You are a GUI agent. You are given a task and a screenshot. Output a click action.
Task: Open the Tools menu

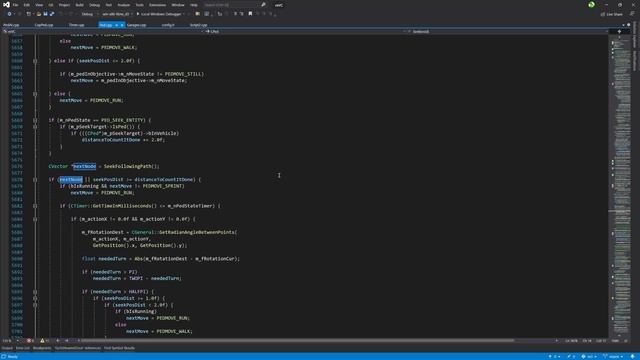[140, 5]
